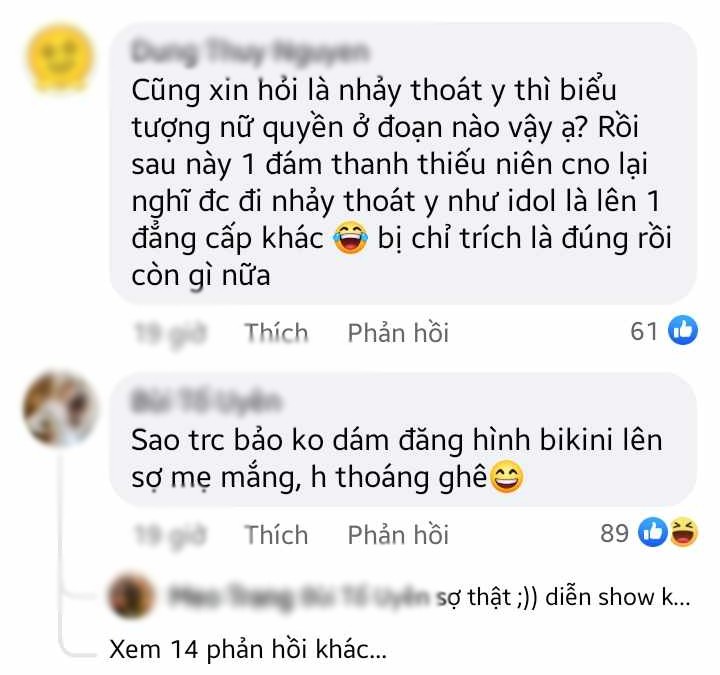Click grinning emoji after 'thoáng ghê'

tap(507, 478)
